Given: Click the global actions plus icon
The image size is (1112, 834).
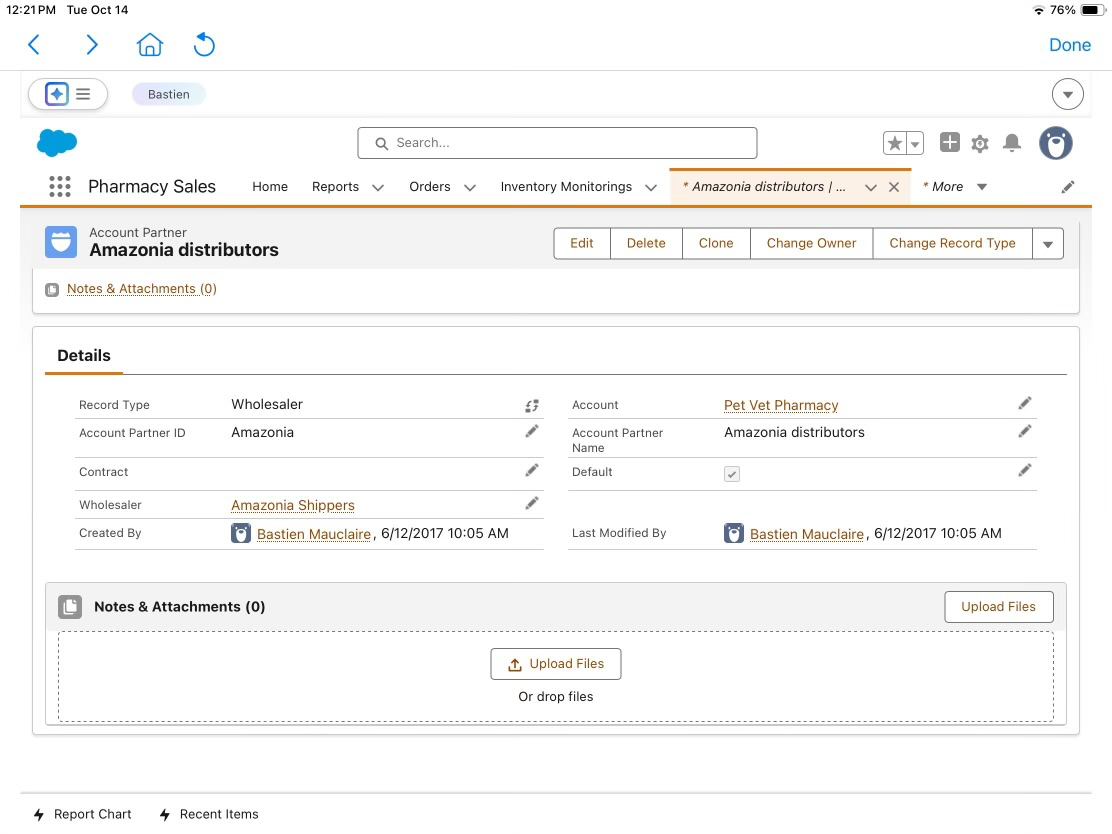Looking at the screenshot, I should [950, 143].
